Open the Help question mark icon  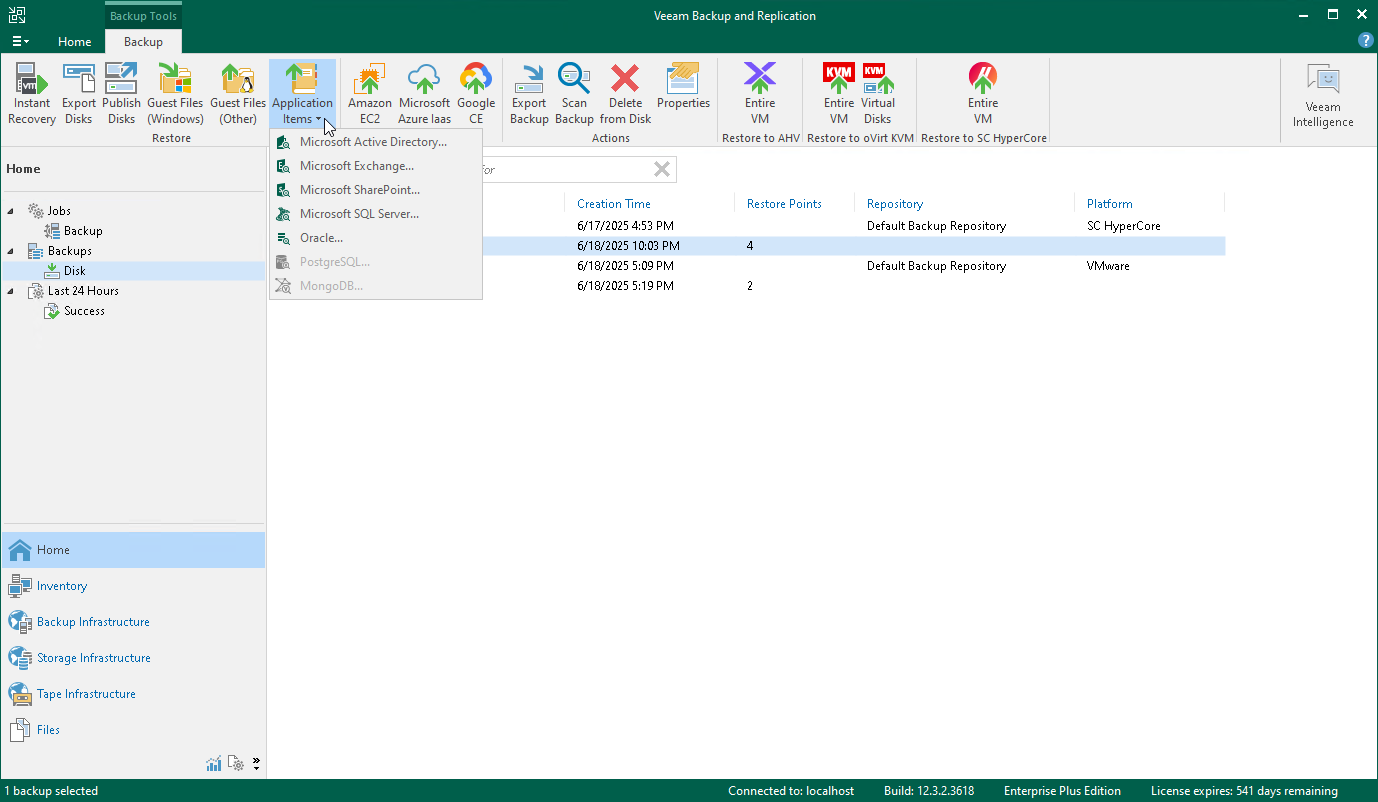point(1366,40)
